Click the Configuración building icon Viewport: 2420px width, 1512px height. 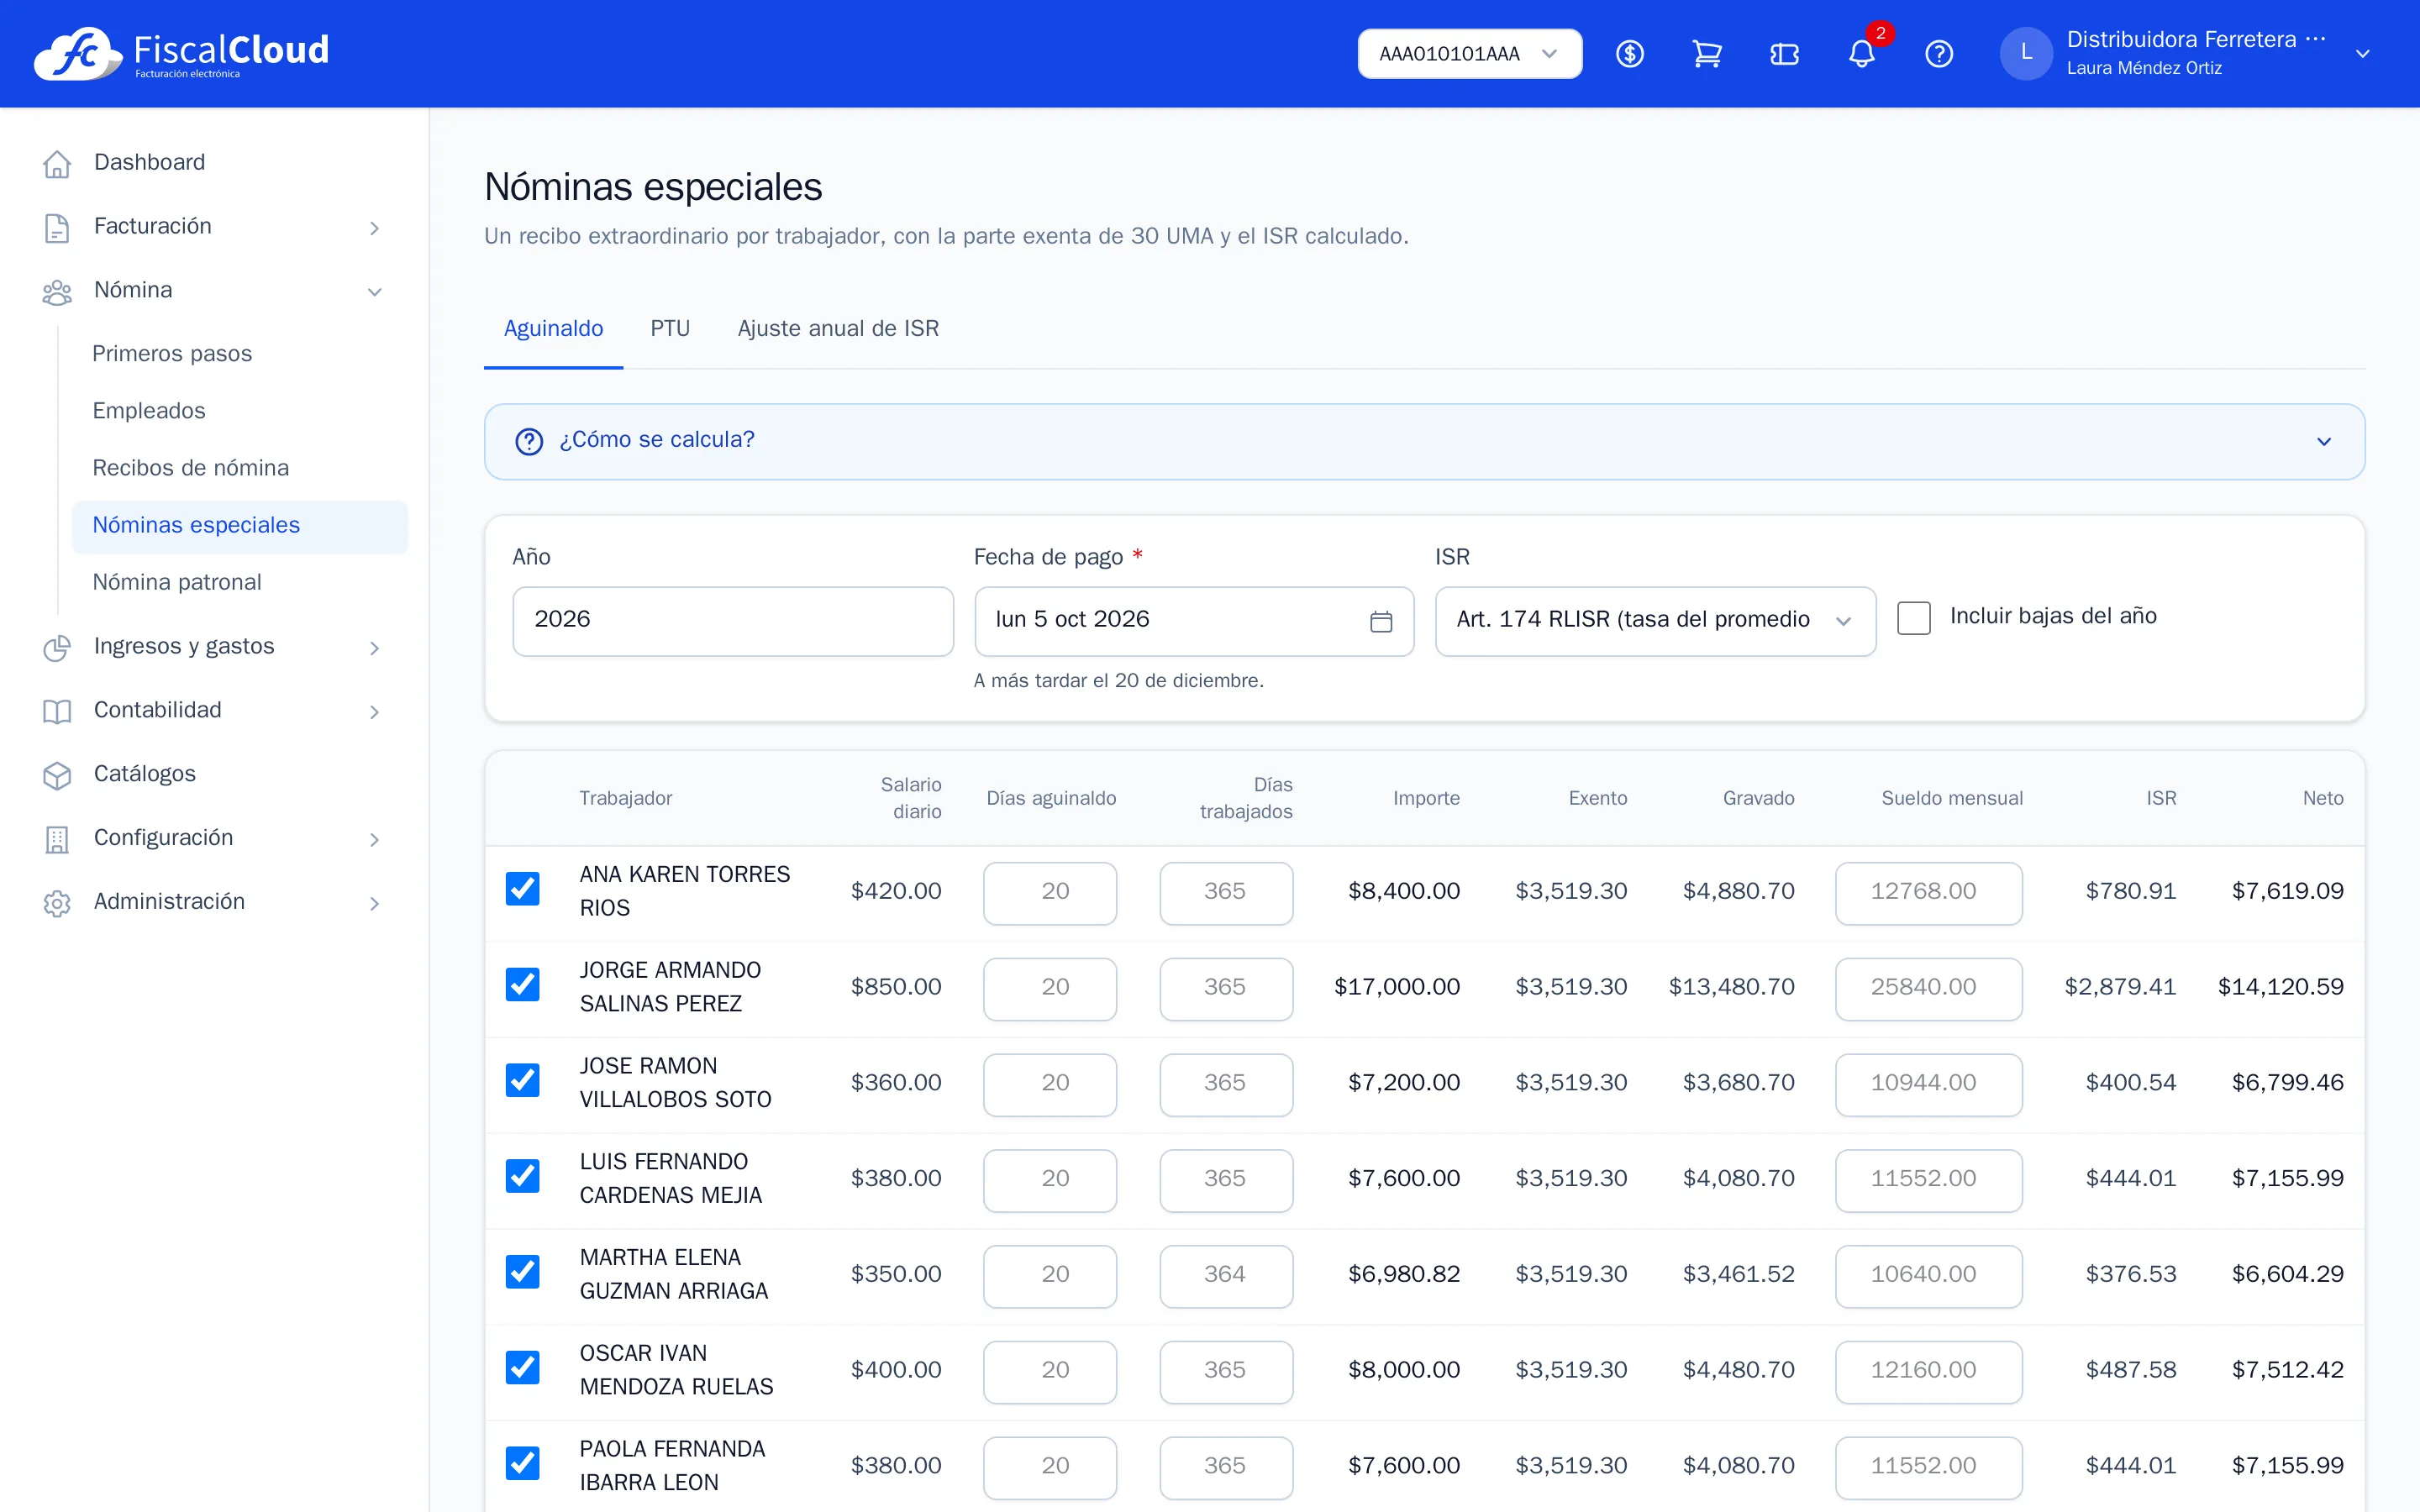click(57, 839)
